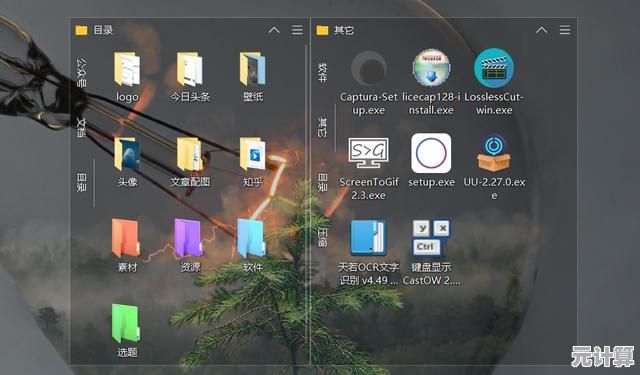Collapse the 目录 panel with chevron
Viewport: 640px width, 375px height.
click(274, 30)
